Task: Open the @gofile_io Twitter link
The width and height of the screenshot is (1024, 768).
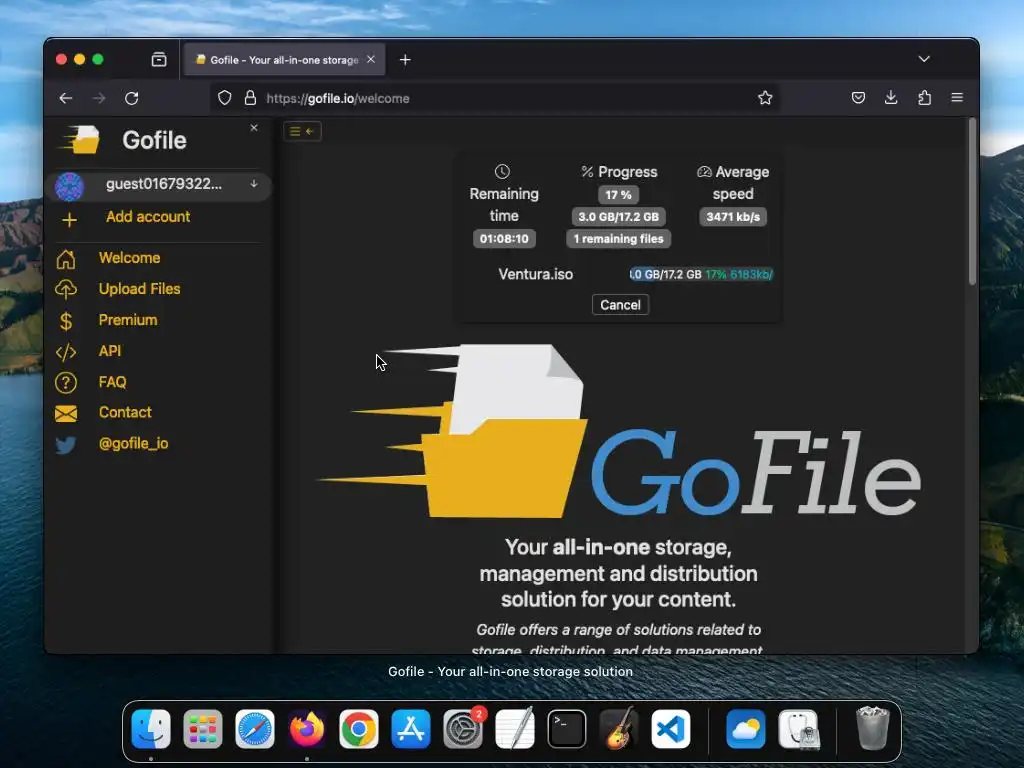Action: point(133,443)
